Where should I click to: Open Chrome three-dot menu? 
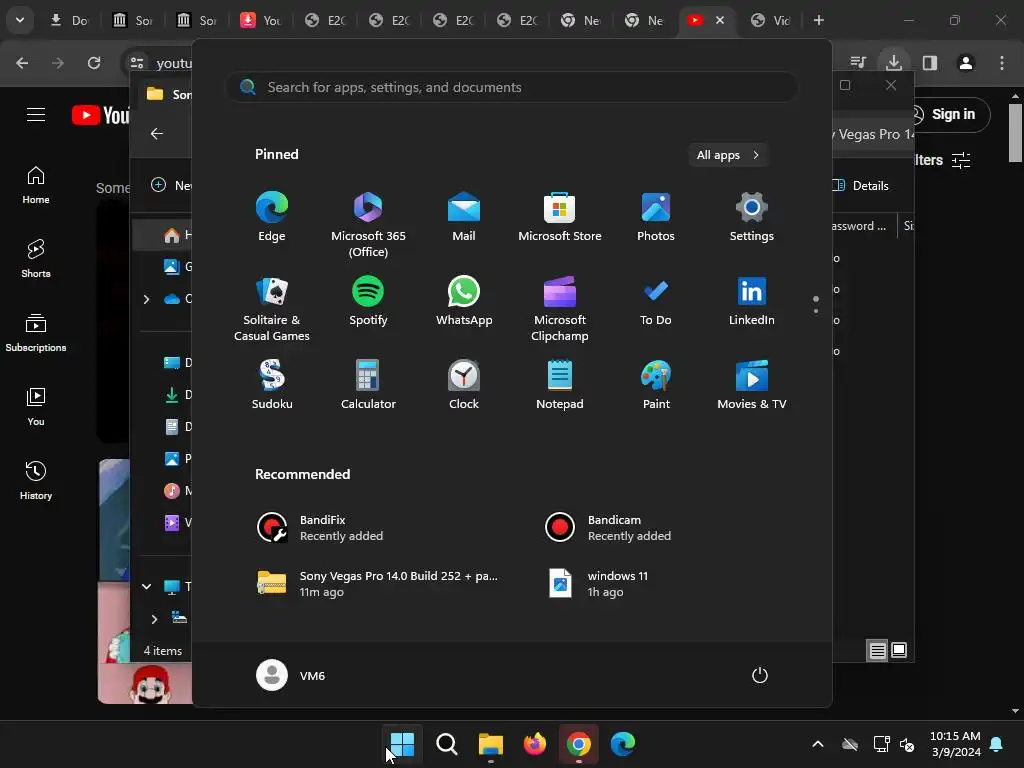[x=1002, y=63]
